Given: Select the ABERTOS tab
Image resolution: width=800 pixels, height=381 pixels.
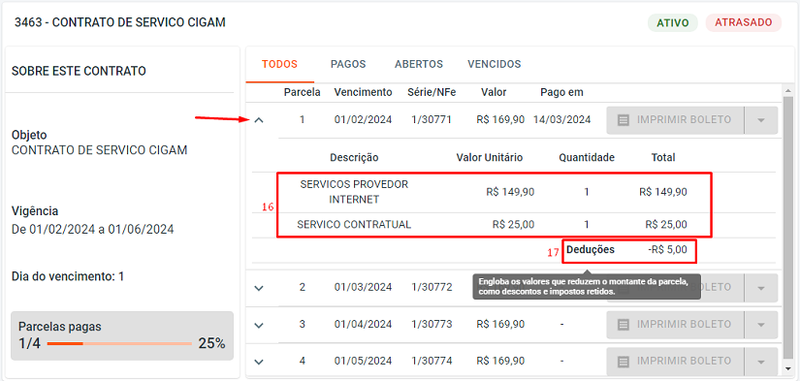Looking at the screenshot, I should pos(418,64).
